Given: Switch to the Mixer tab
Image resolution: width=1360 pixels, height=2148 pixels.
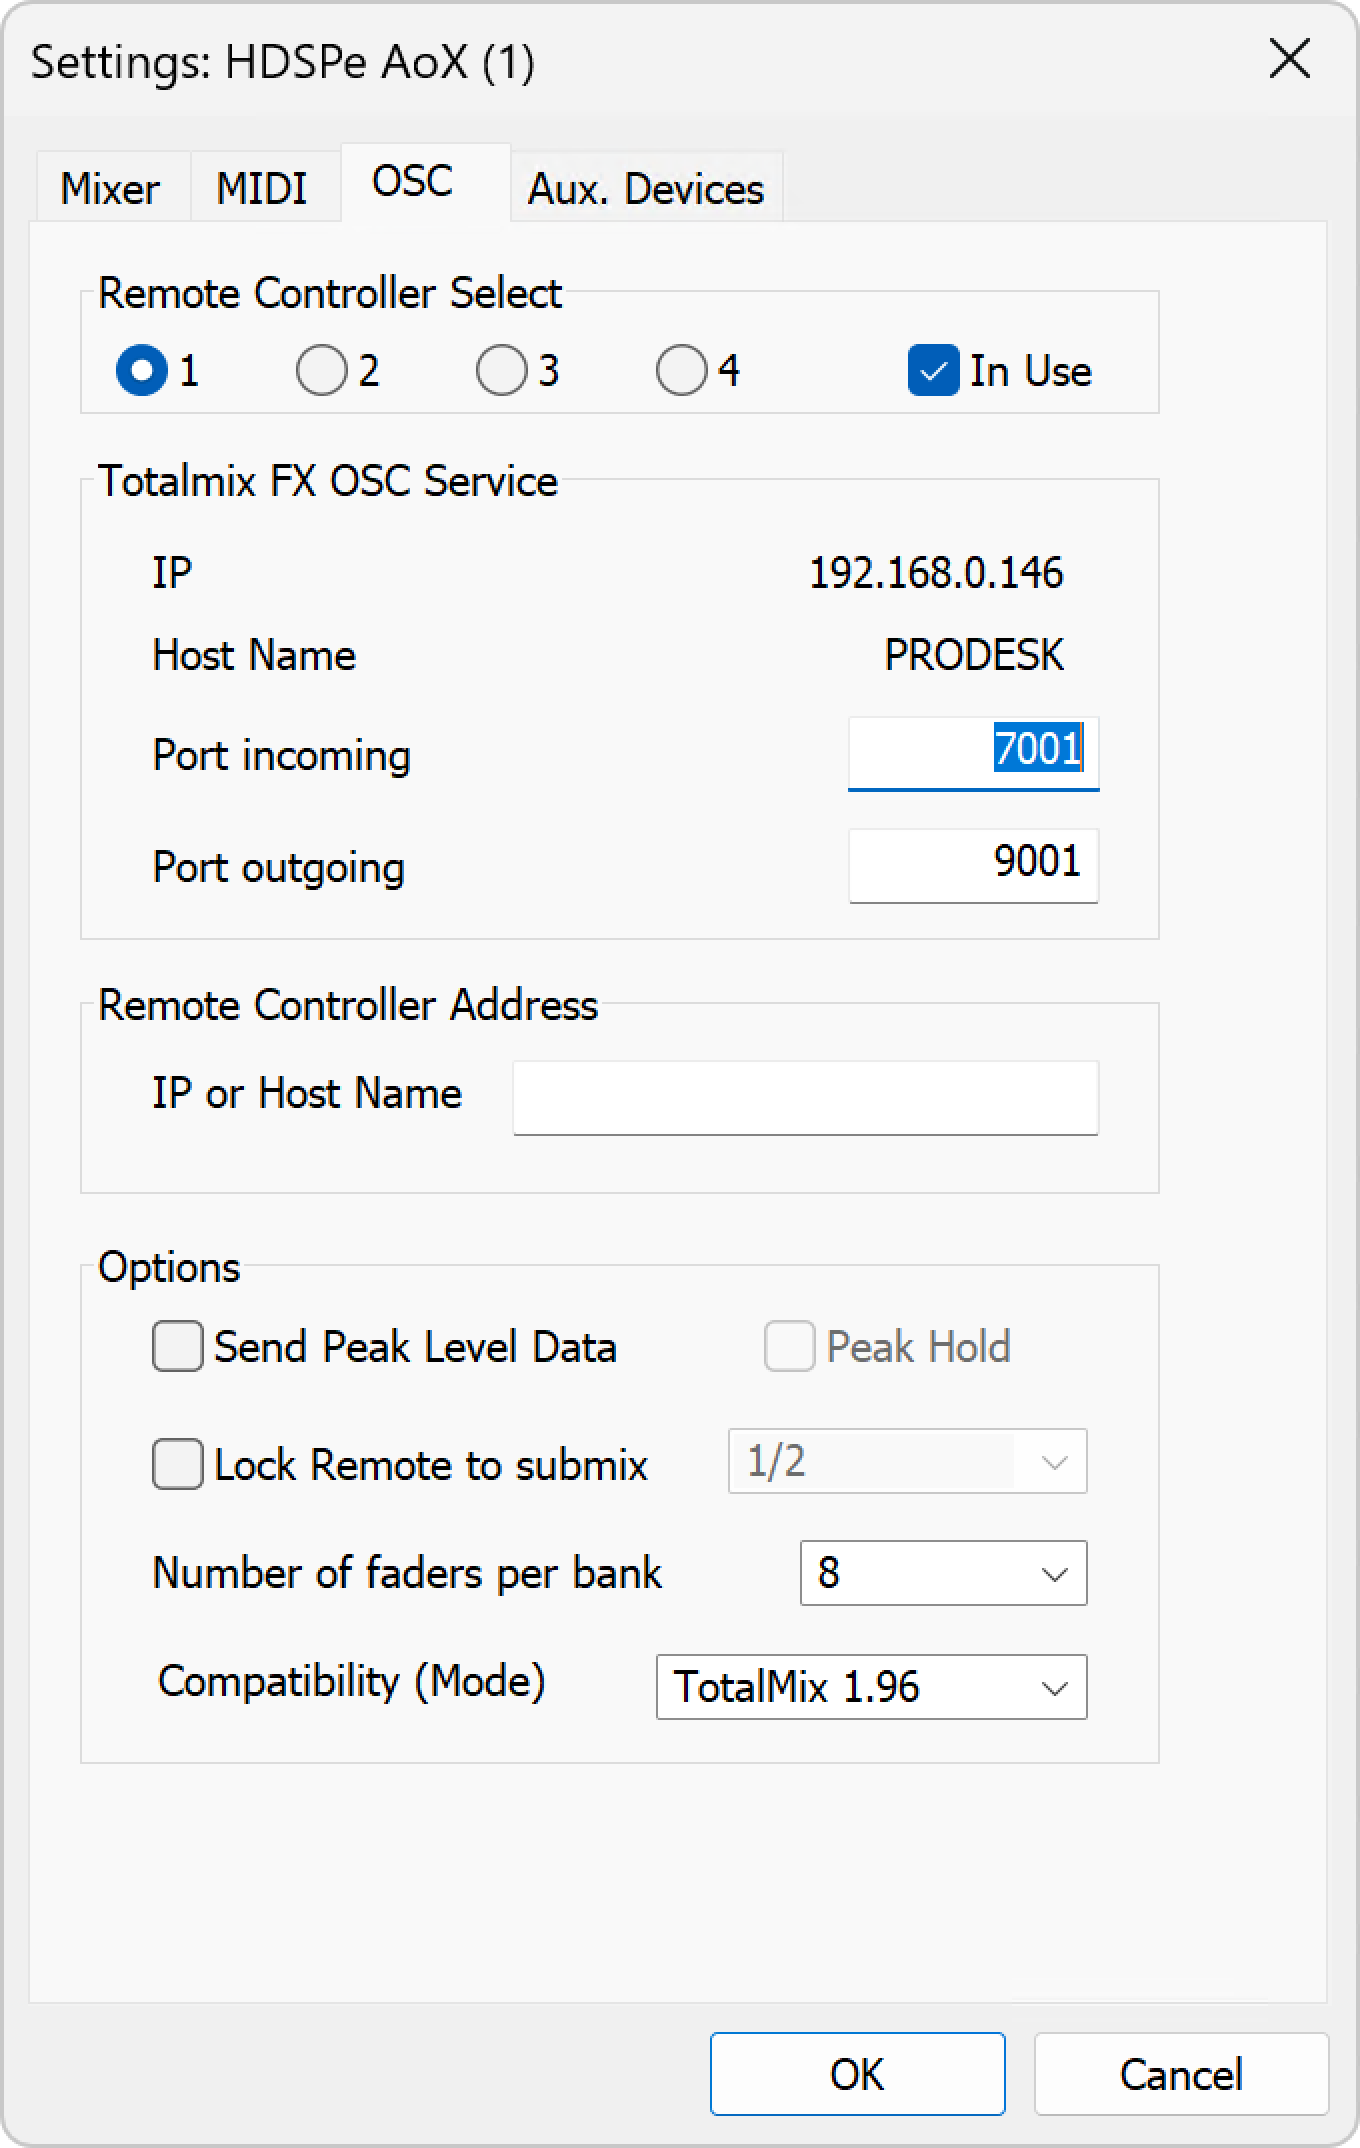Looking at the screenshot, I should pos(110,188).
